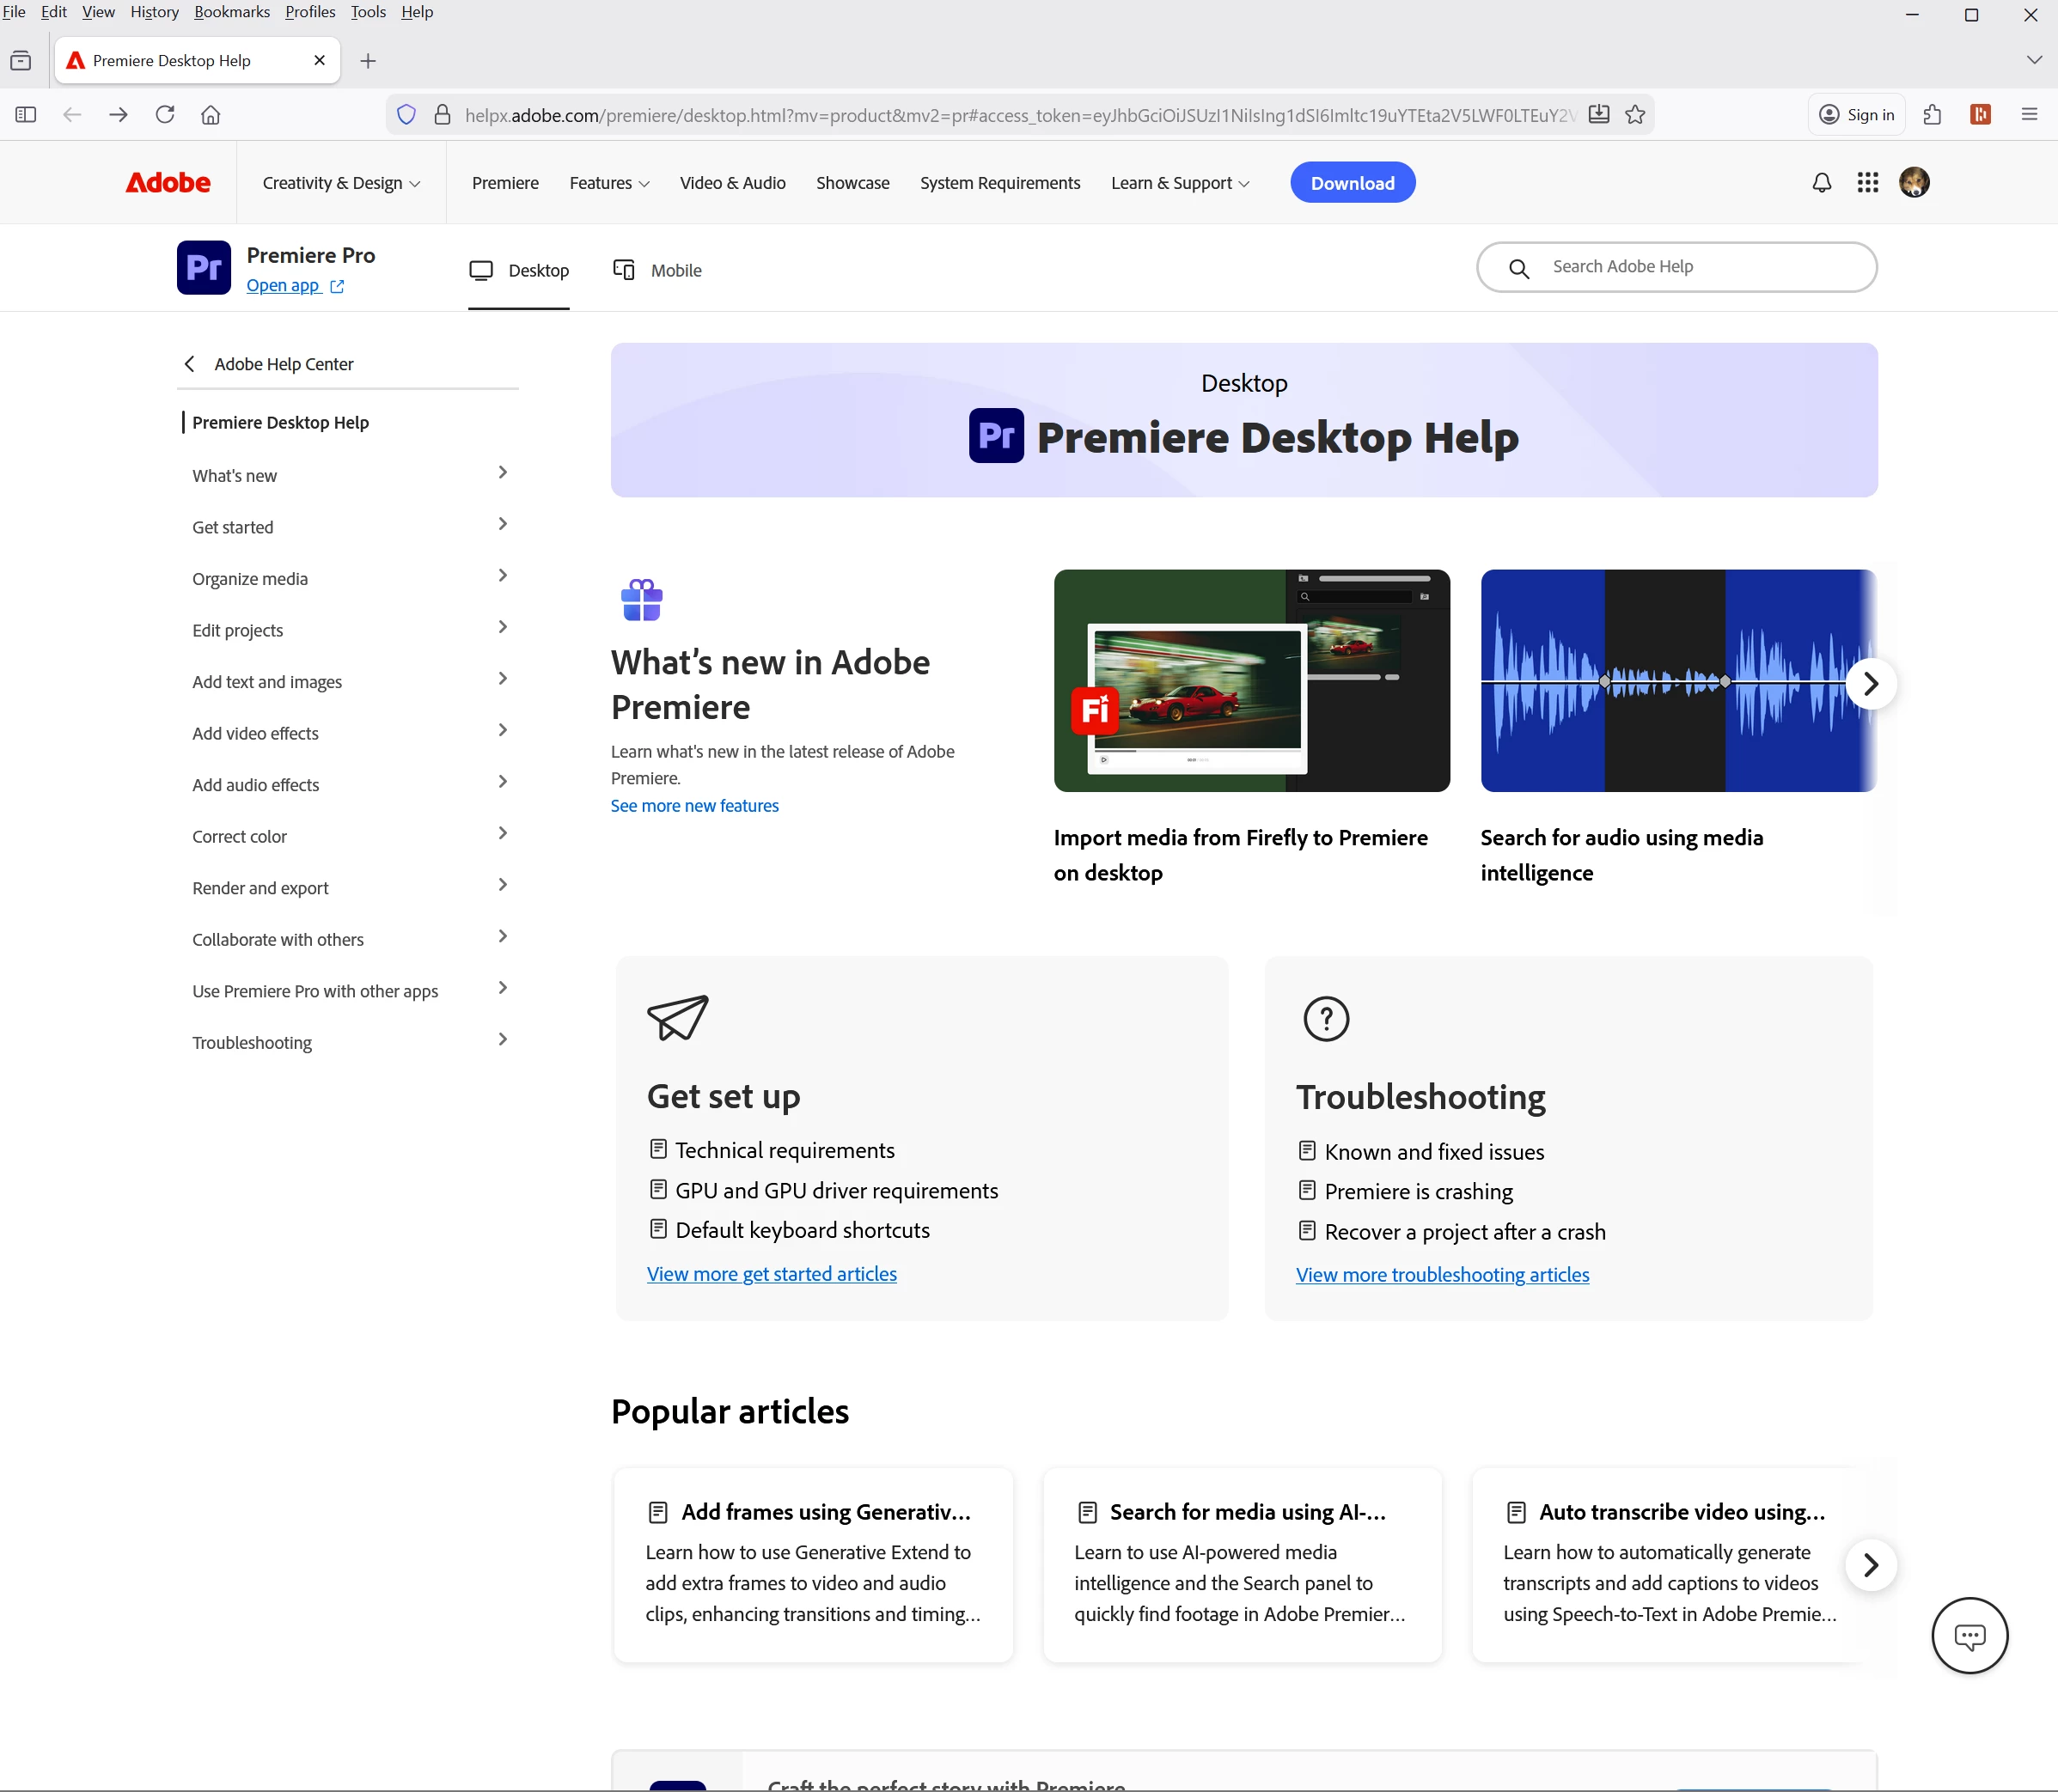Image resolution: width=2058 pixels, height=1792 pixels.
Task: Open View more troubleshooting articles
Action: (1442, 1275)
